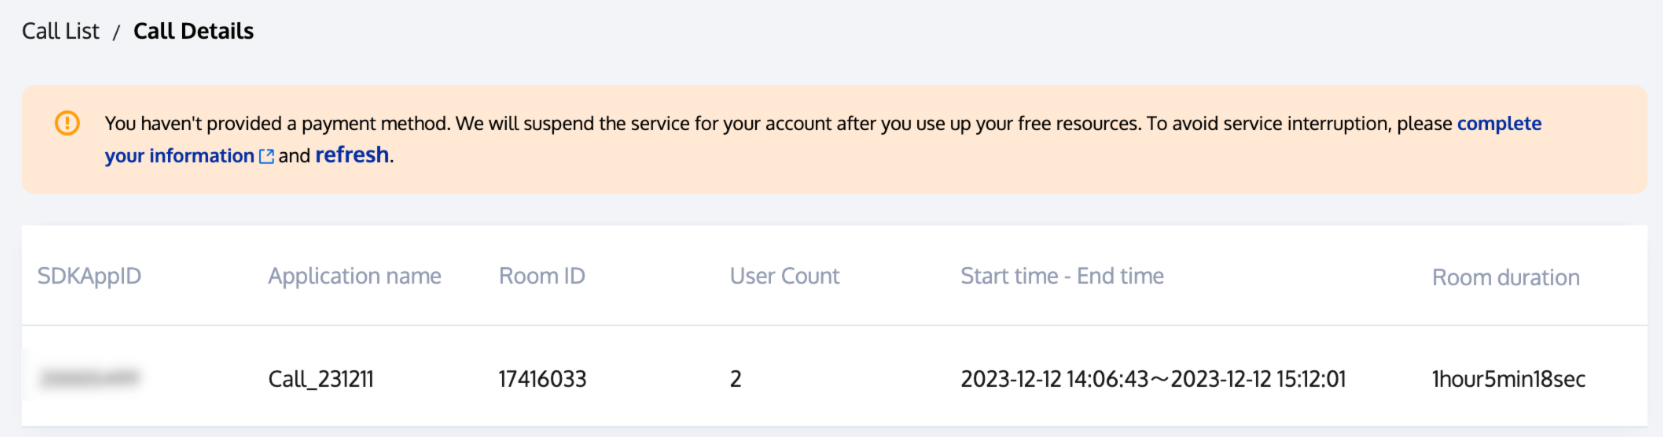Click the Room ID column header
This screenshot has height=437, width=1663.
[542, 276]
